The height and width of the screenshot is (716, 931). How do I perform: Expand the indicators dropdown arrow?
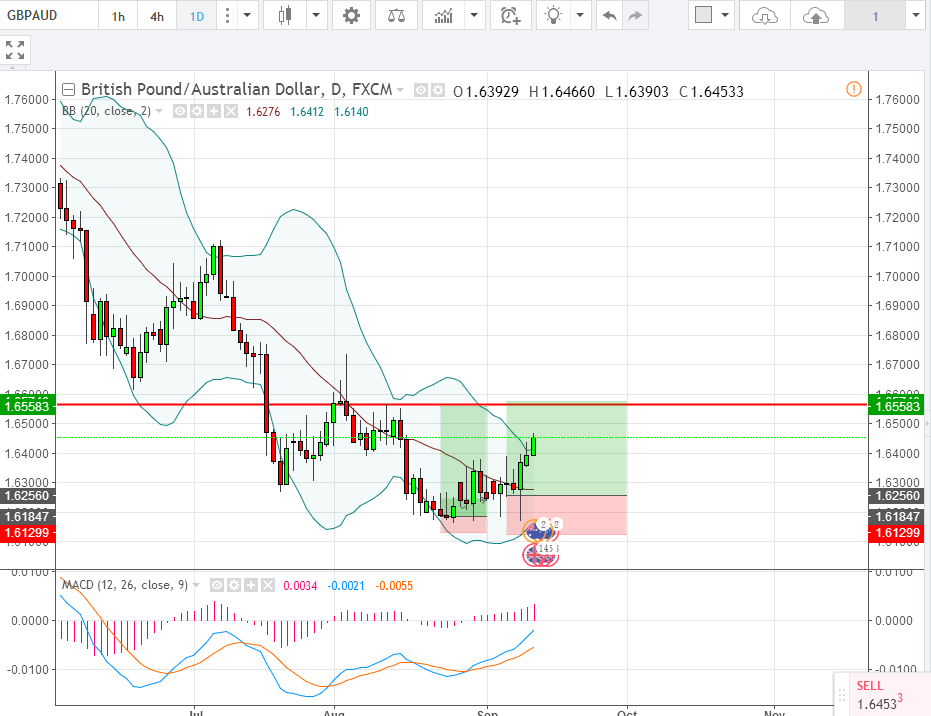(474, 15)
